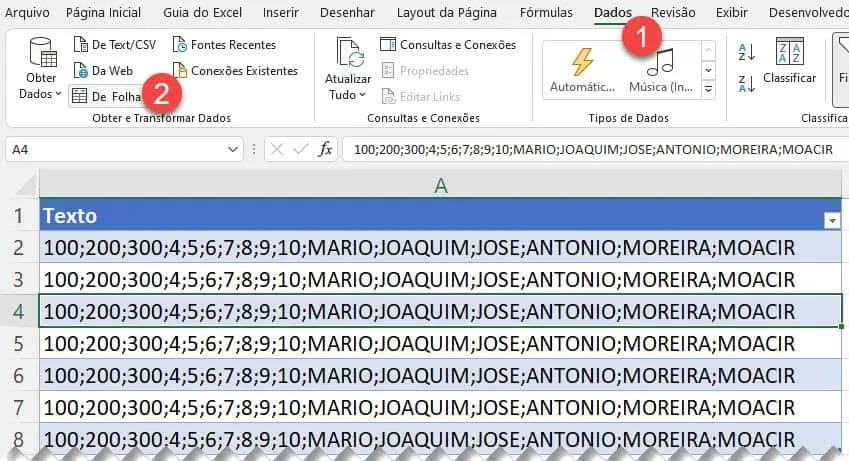This screenshot has height=461, width=849.
Task: Open Fontes Recentes
Action: (x=224, y=45)
